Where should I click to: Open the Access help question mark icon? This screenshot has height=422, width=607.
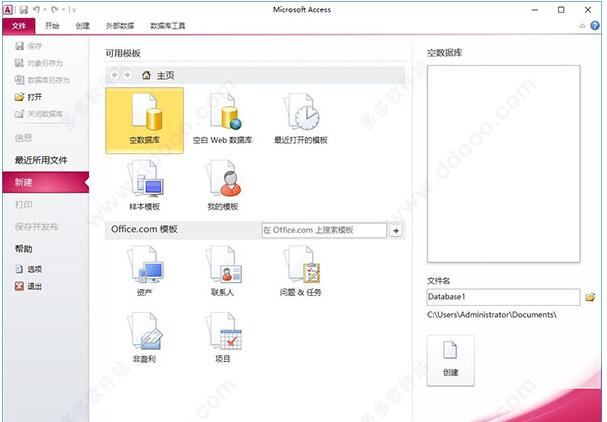(595, 26)
